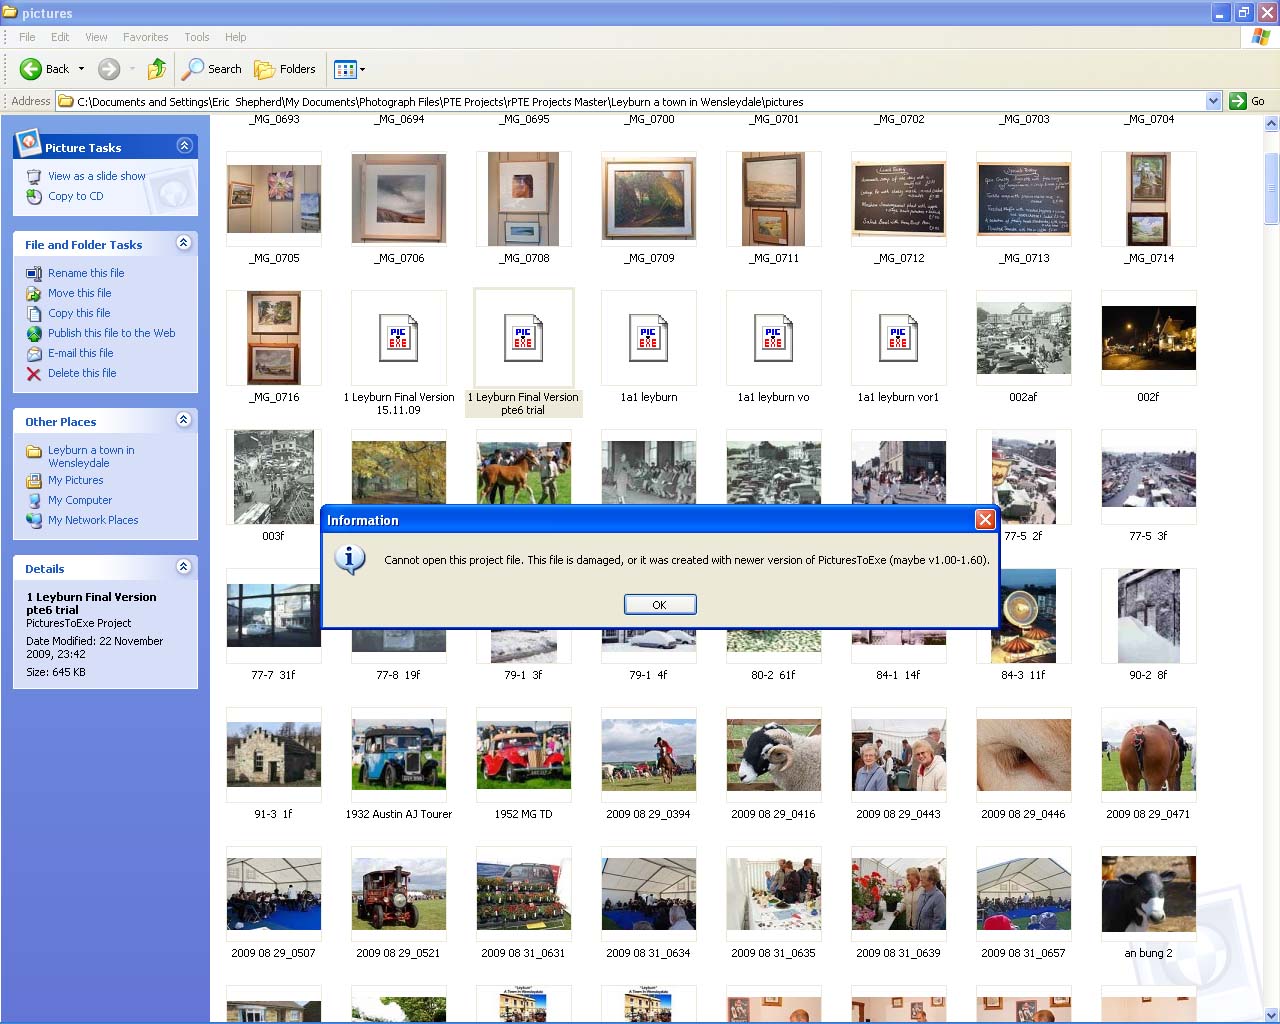
Task: Select 1 Leyburn Final Version pte6 trial icon
Action: pos(524,338)
